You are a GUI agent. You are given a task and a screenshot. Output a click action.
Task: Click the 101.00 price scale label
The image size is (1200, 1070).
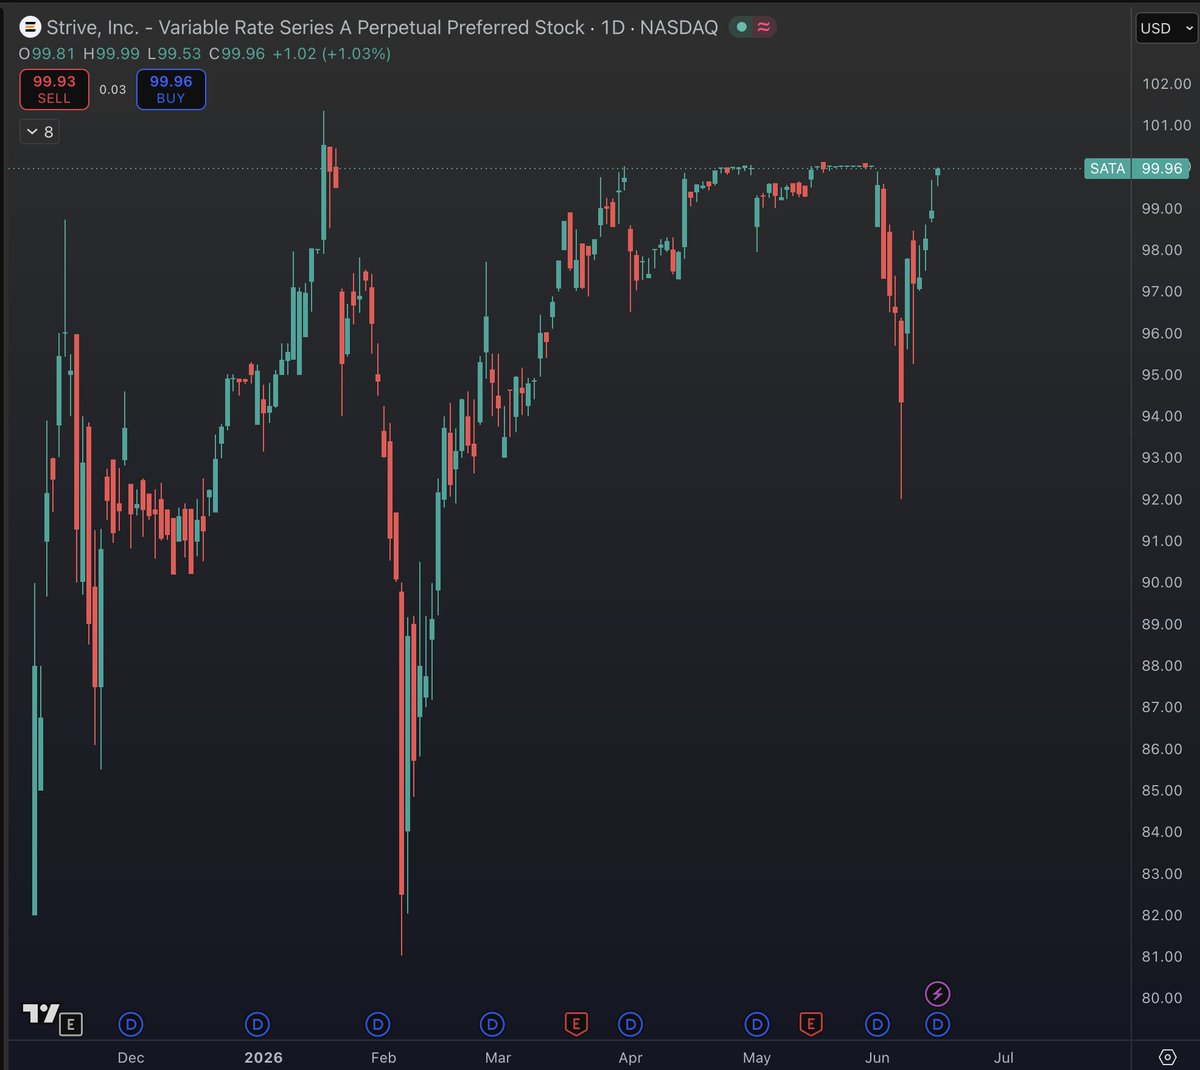tap(1167, 125)
